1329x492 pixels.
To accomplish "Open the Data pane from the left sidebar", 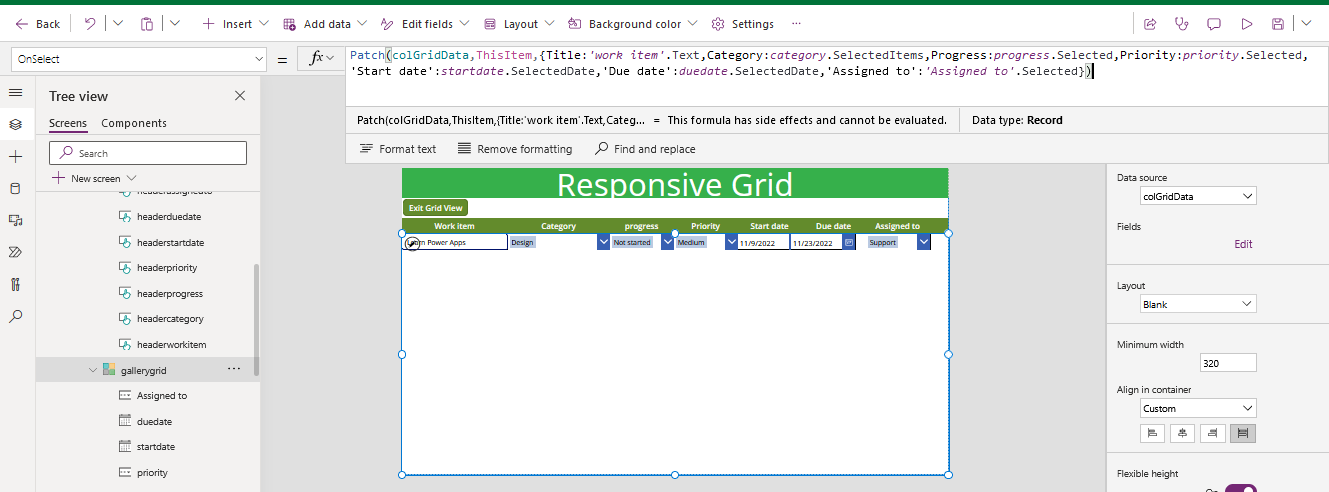I will (15, 188).
